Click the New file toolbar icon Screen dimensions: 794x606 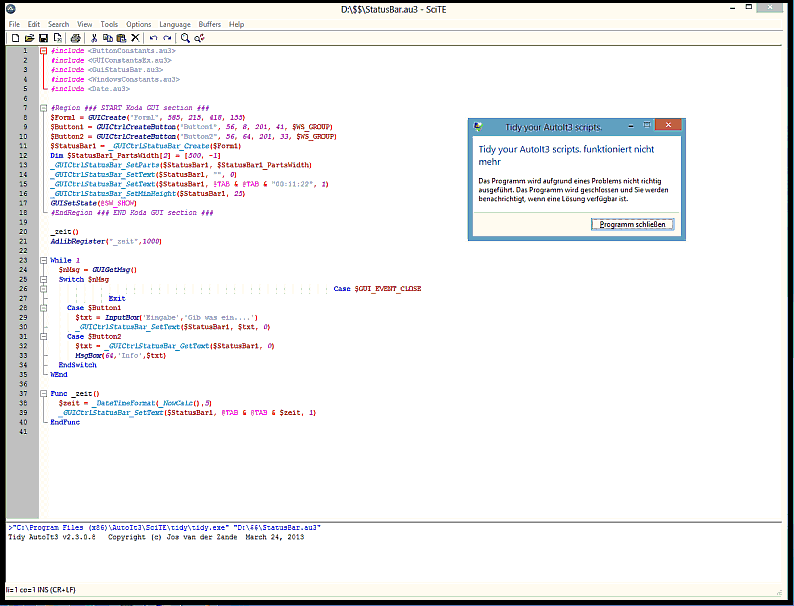[15, 38]
